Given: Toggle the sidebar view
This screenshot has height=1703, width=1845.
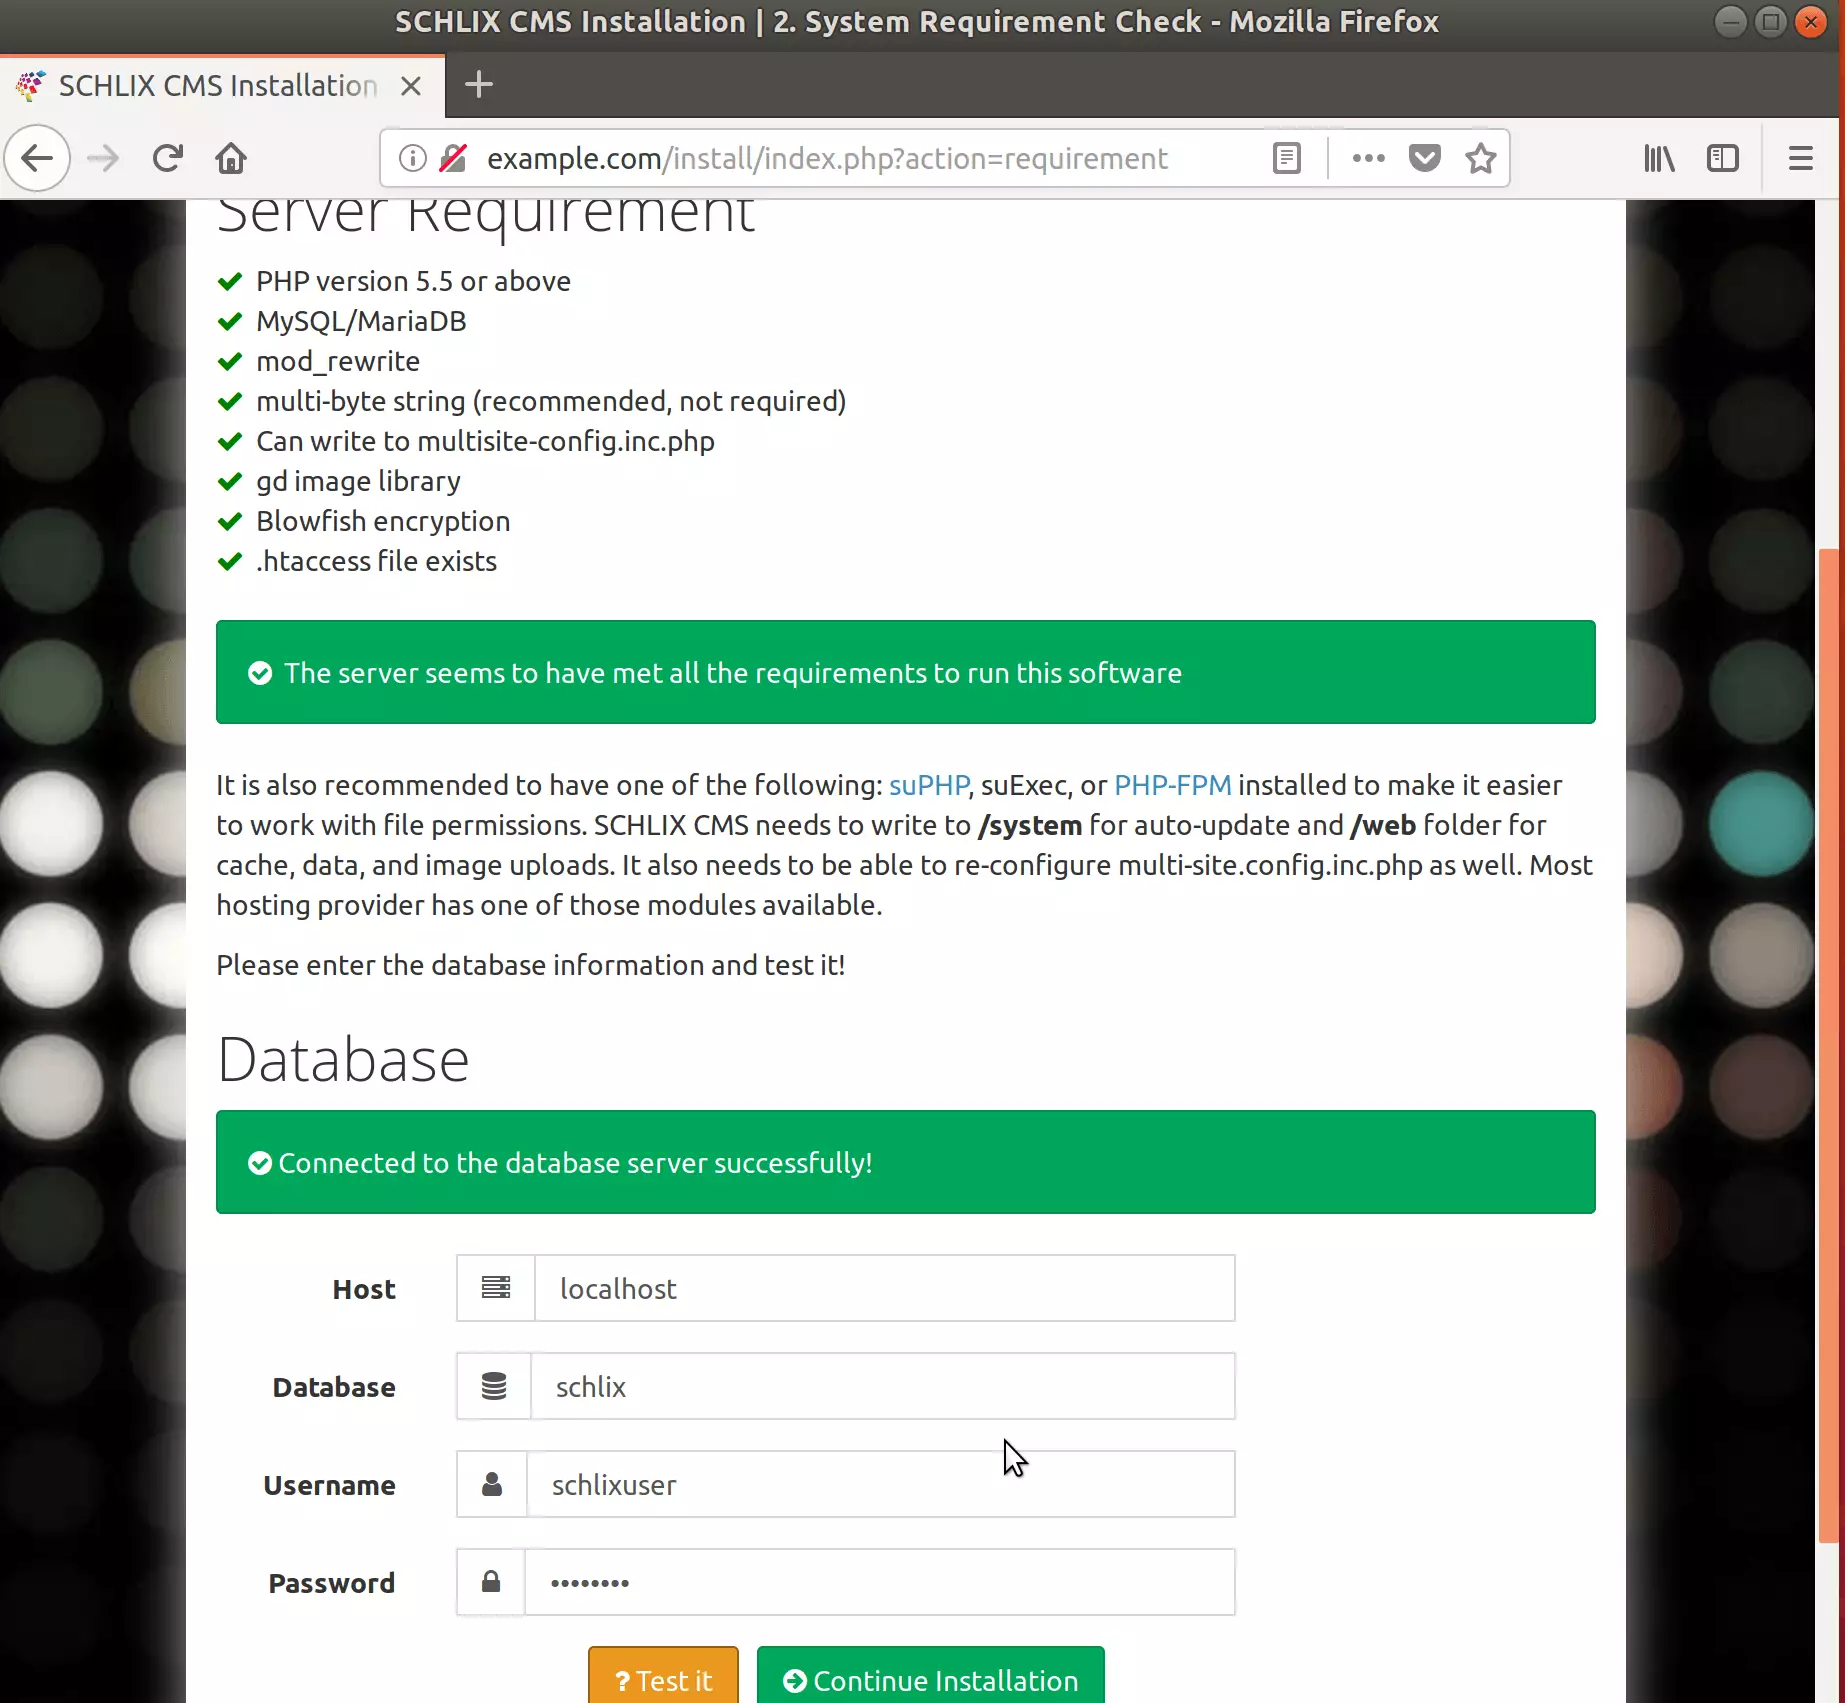Looking at the screenshot, I should pos(1722,158).
